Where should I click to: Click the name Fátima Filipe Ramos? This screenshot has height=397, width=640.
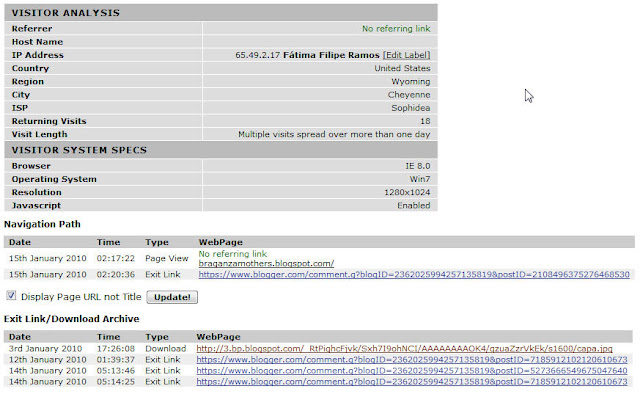331,55
